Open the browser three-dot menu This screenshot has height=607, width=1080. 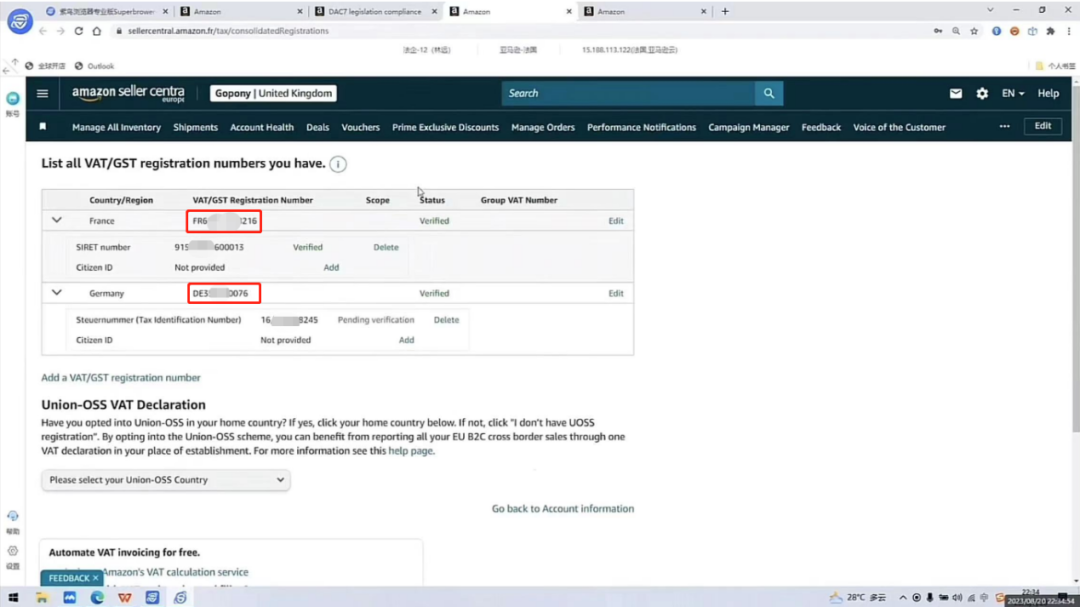point(1069,31)
